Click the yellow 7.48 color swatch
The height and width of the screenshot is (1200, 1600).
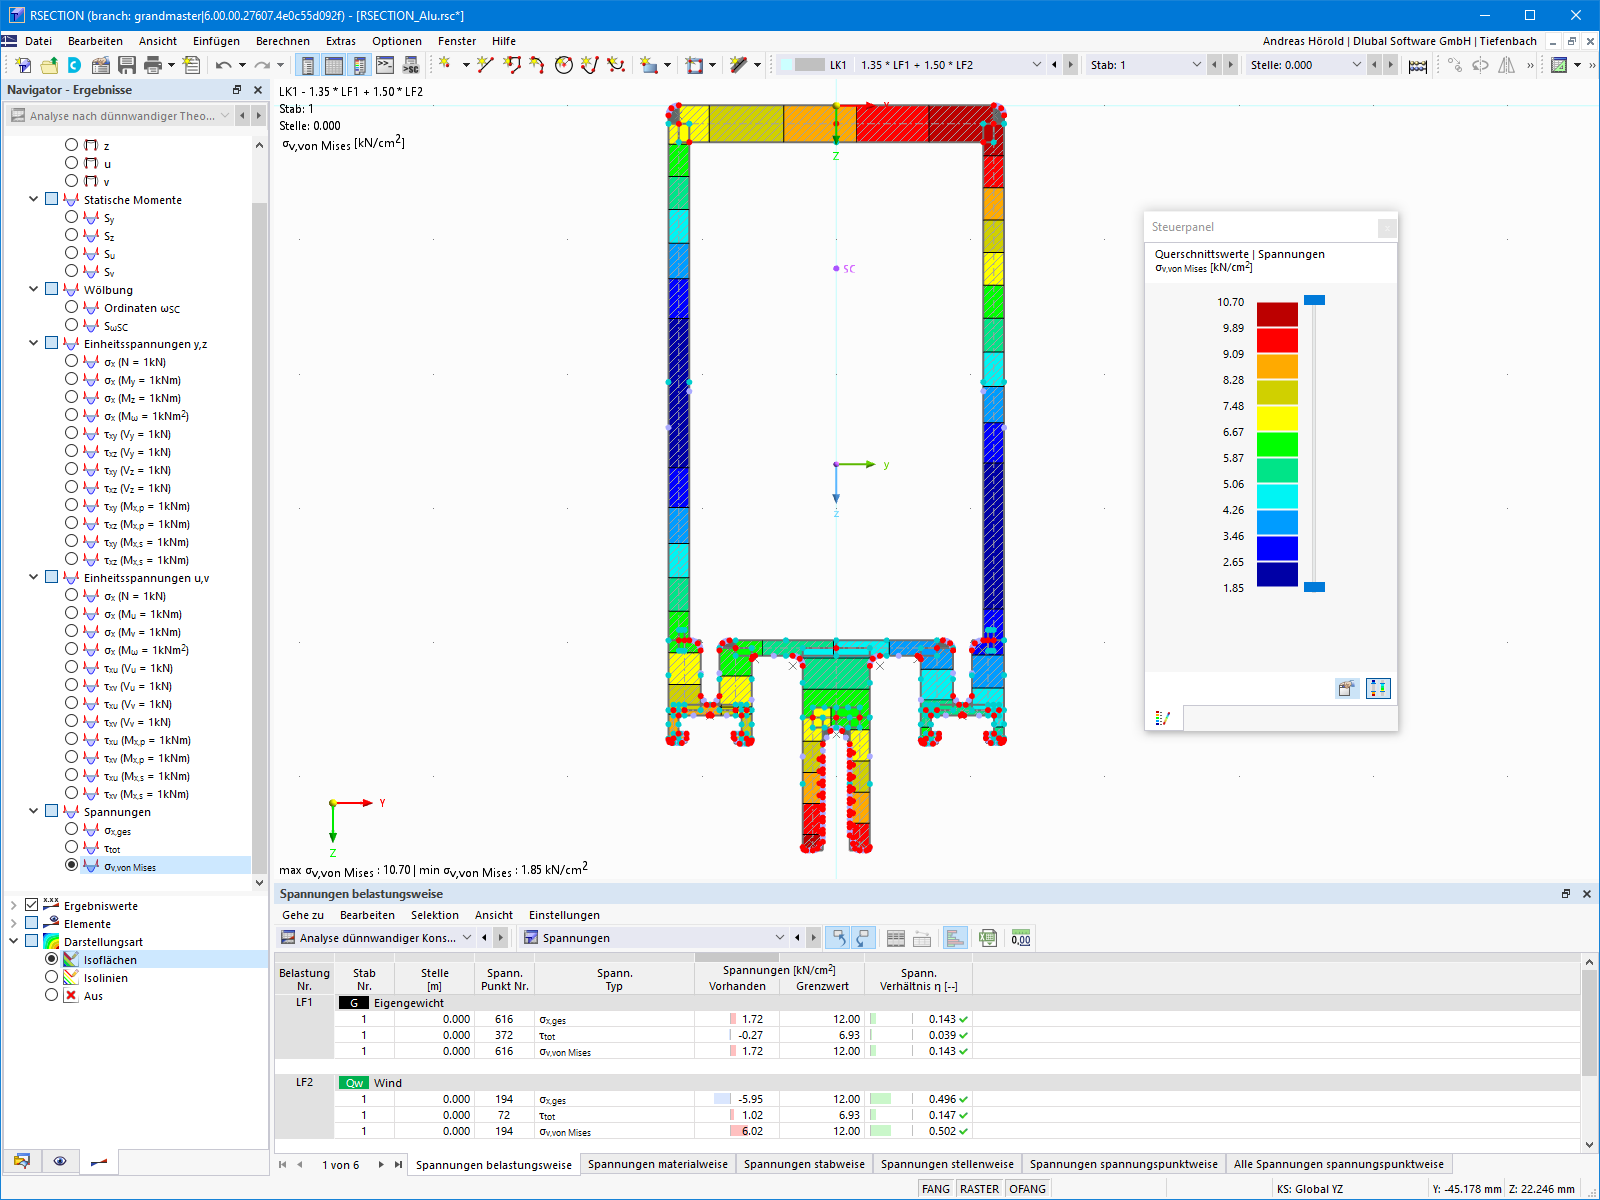pyautogui.click(x=1277, y=418)
